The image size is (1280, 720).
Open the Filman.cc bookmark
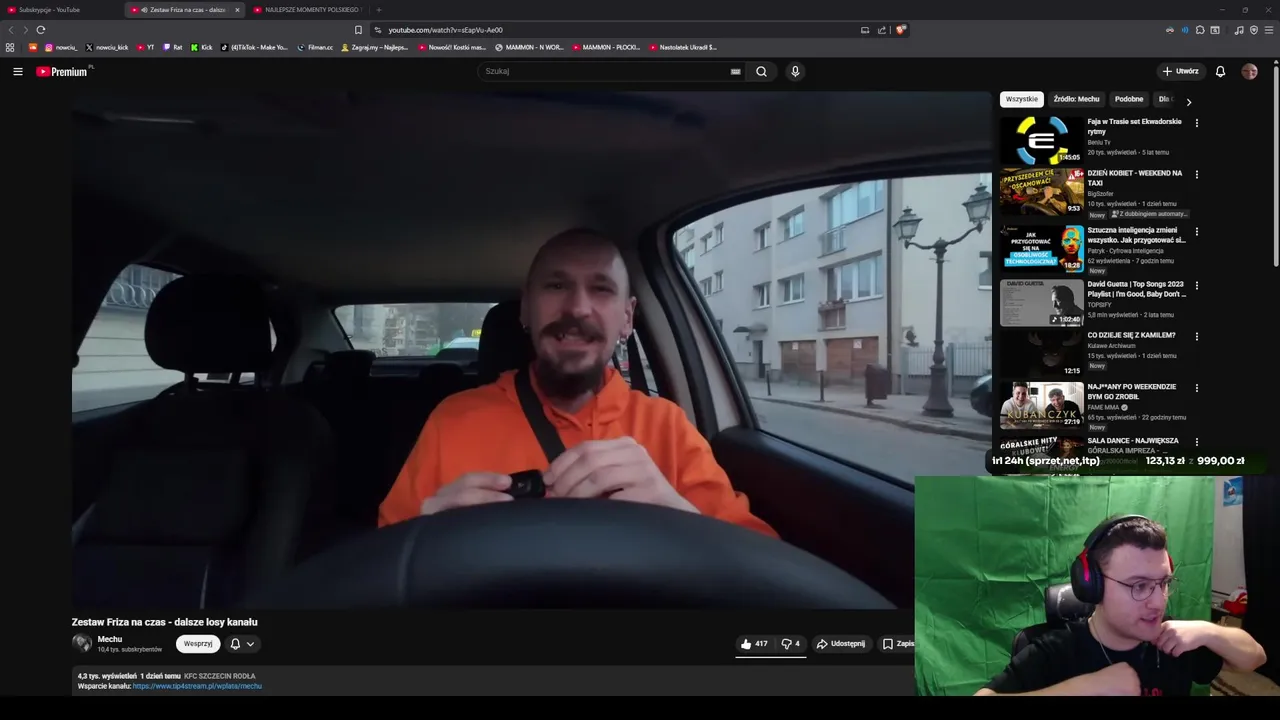(315, 47)
